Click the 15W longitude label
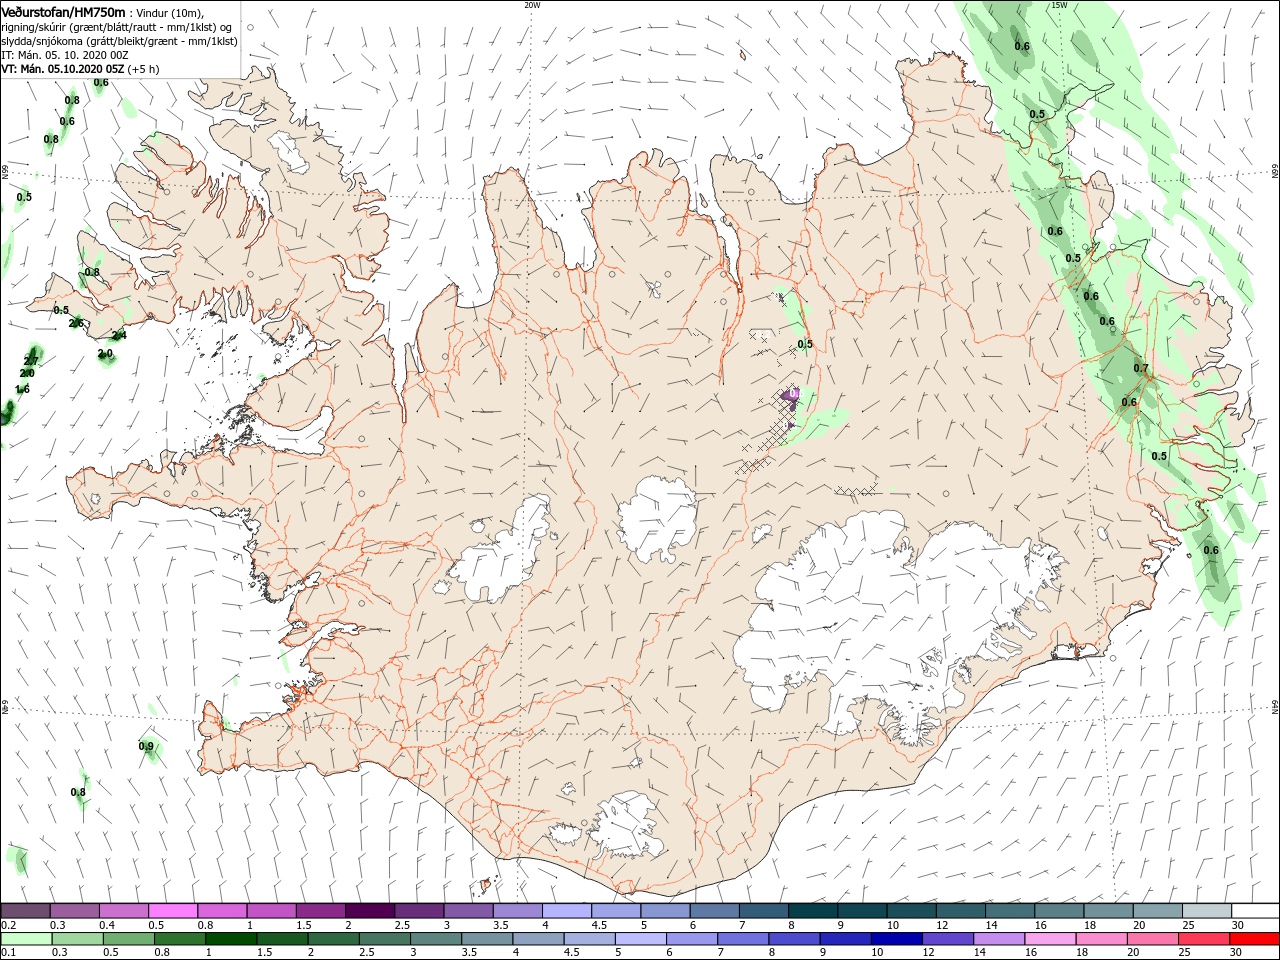The height and width of the screenshot is (960, 1280). [1059, 5]
